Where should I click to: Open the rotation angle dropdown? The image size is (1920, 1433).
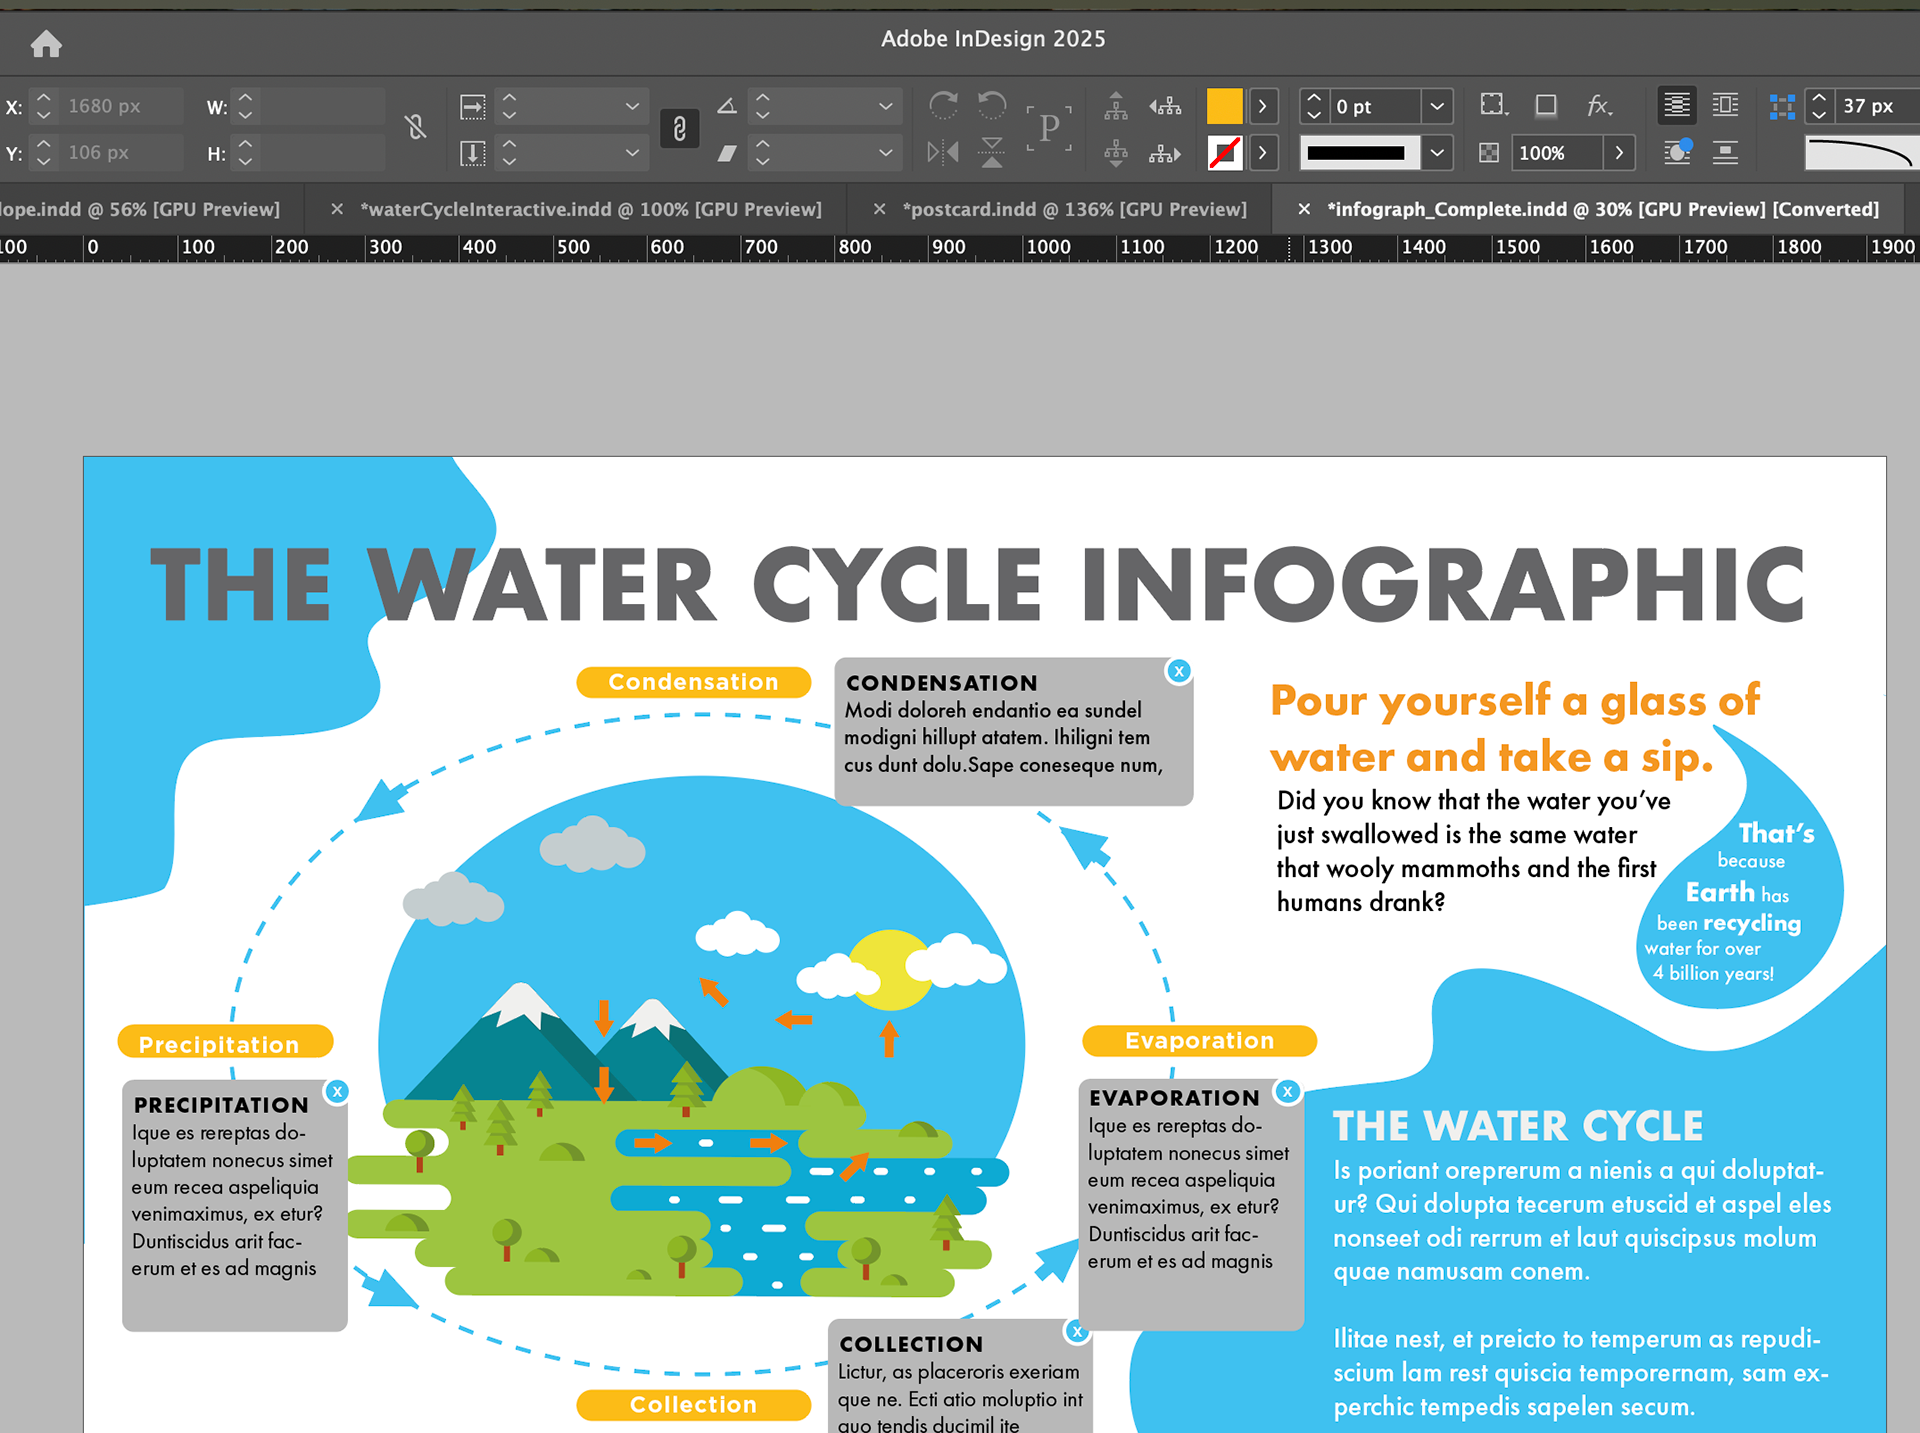[x=885, y=106]
